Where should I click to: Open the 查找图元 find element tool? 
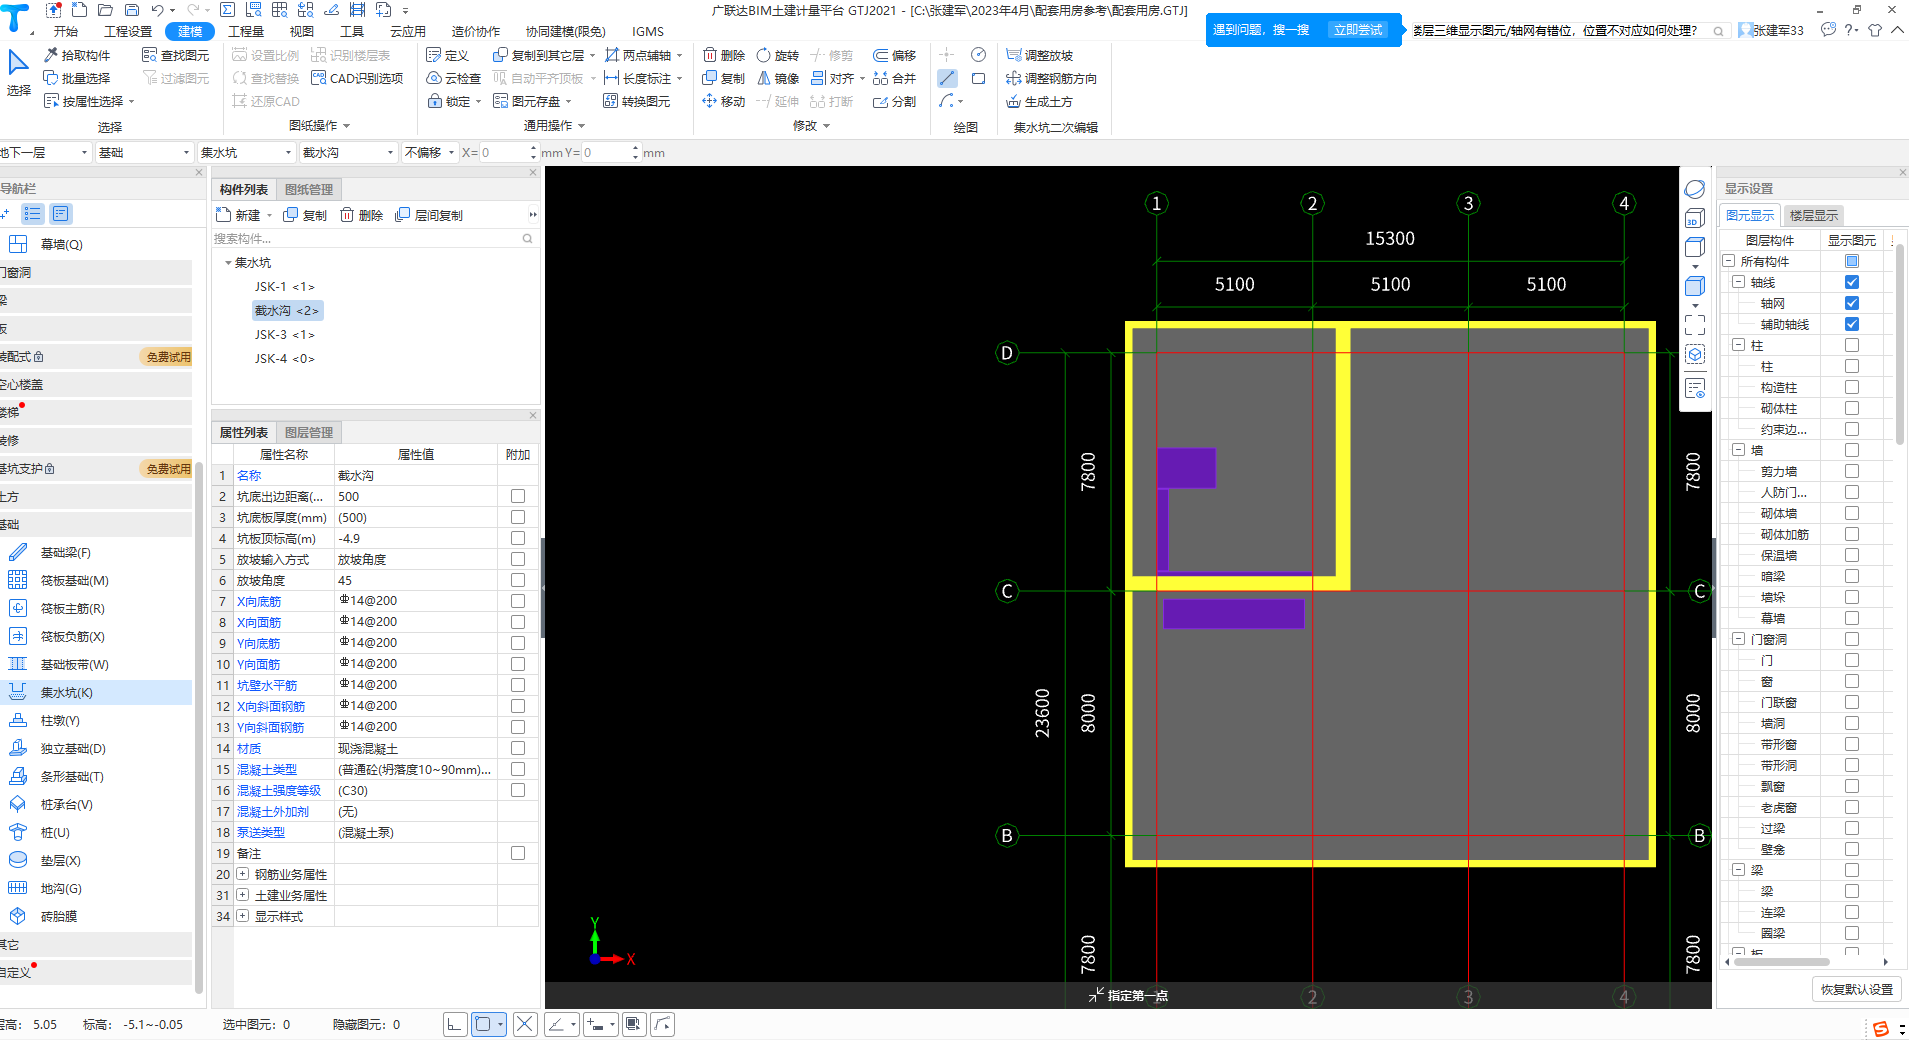(176, 55)
